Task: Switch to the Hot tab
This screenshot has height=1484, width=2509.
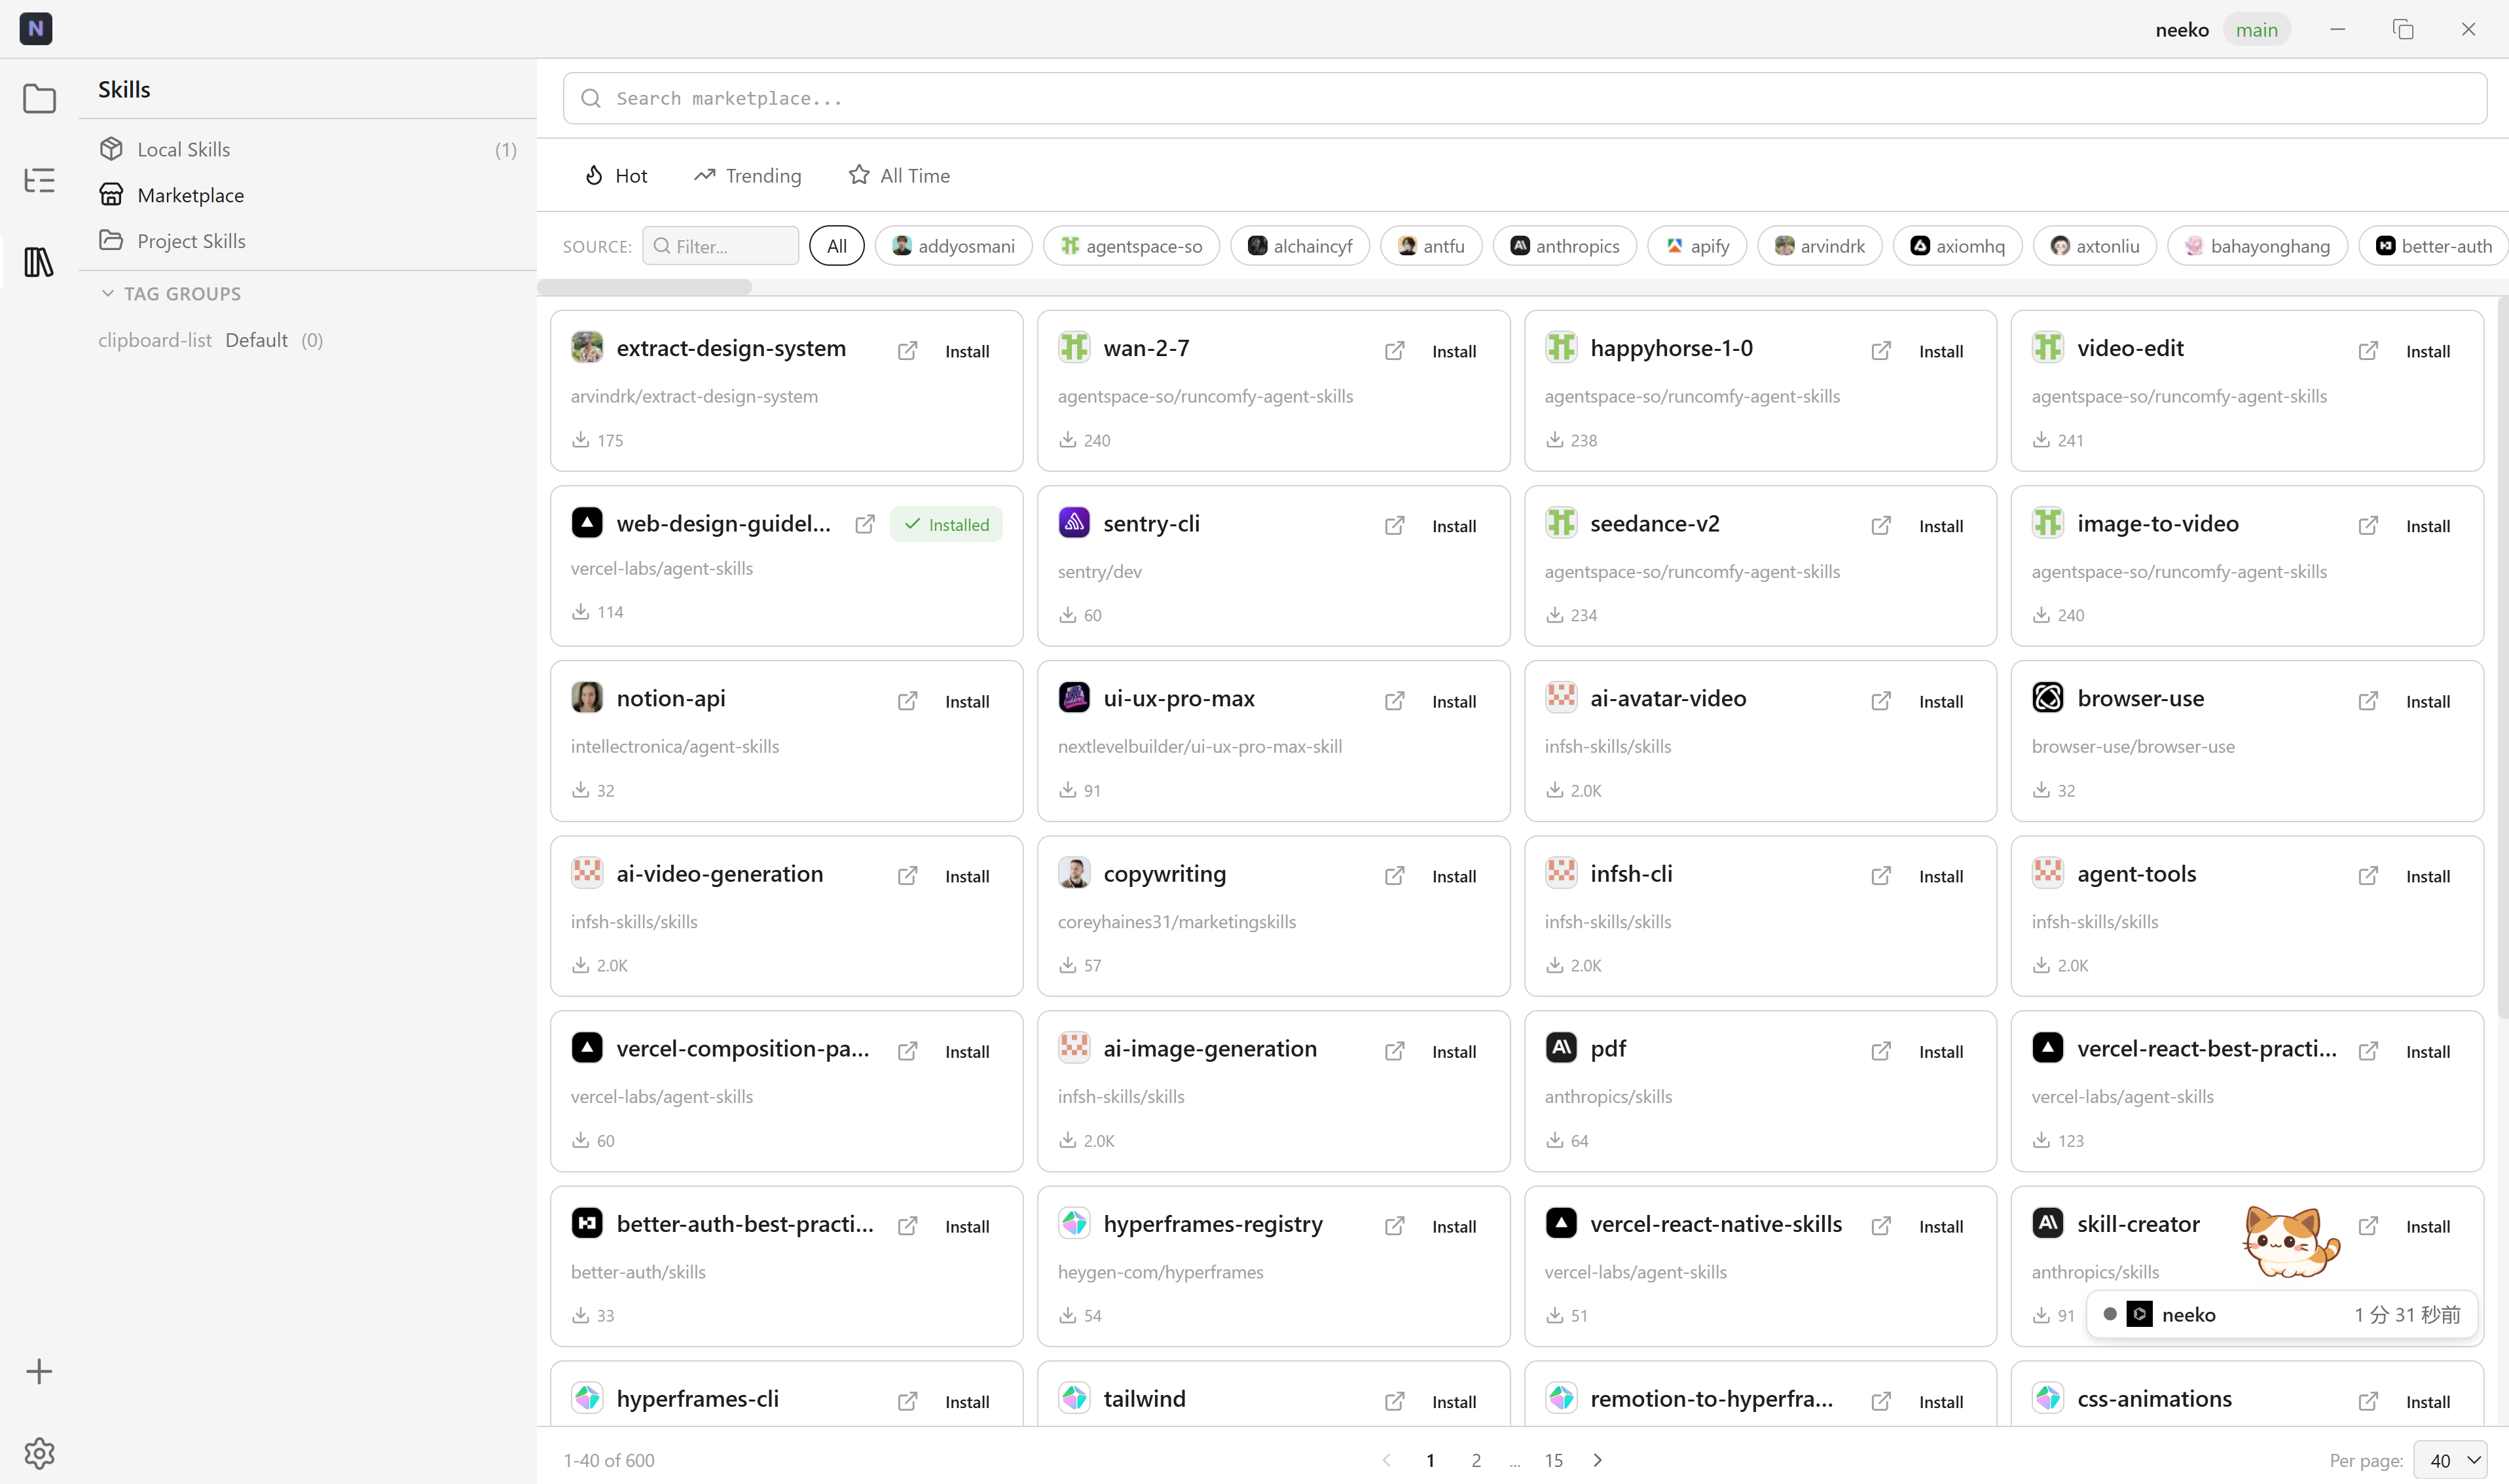Action: 616,176
